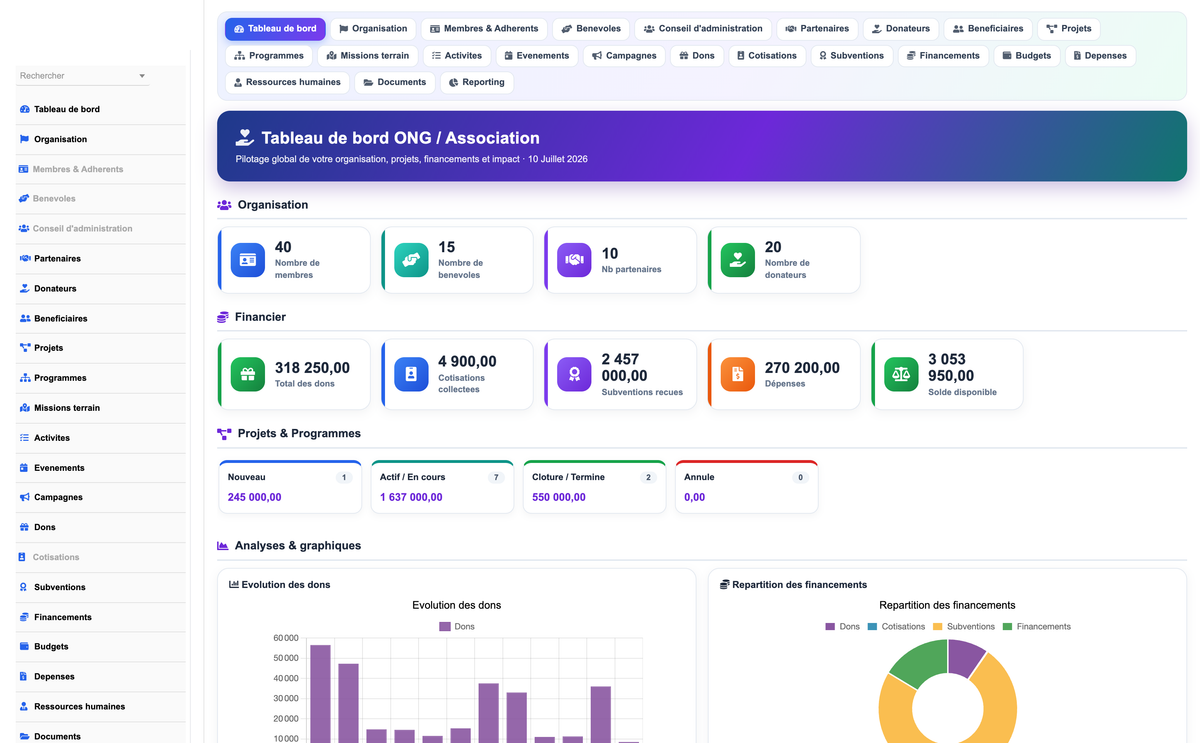Click the Subventions recues award icon

tap(574, 374)
